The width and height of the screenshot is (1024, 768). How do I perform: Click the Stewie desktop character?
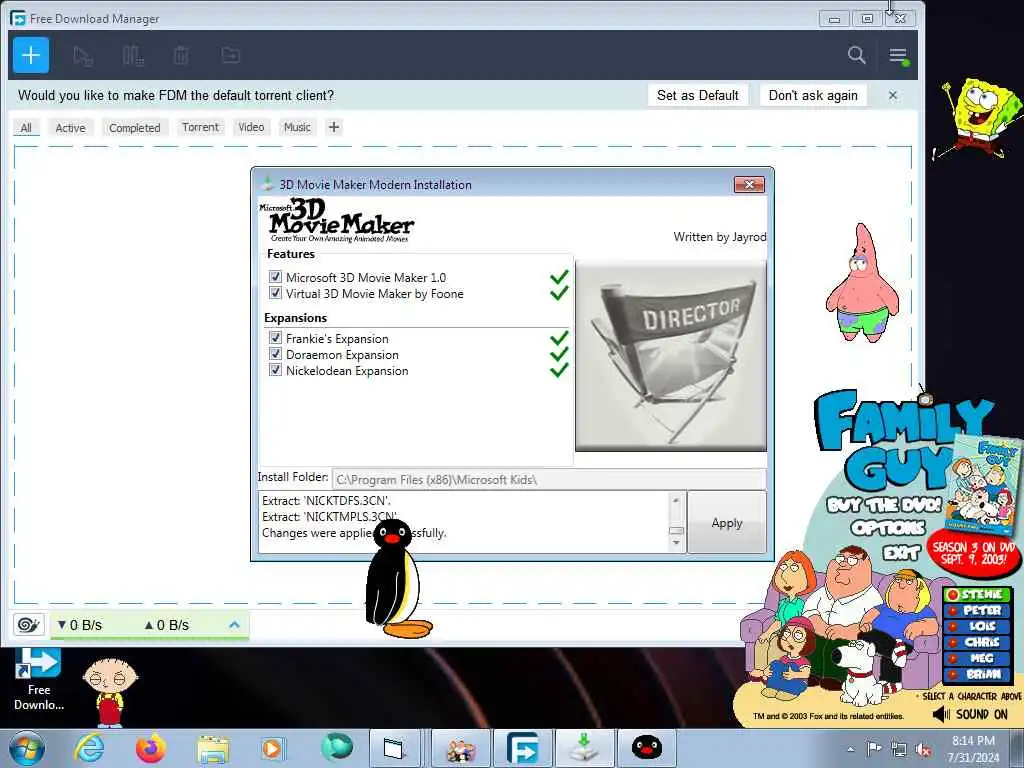[x=110, y=692]
